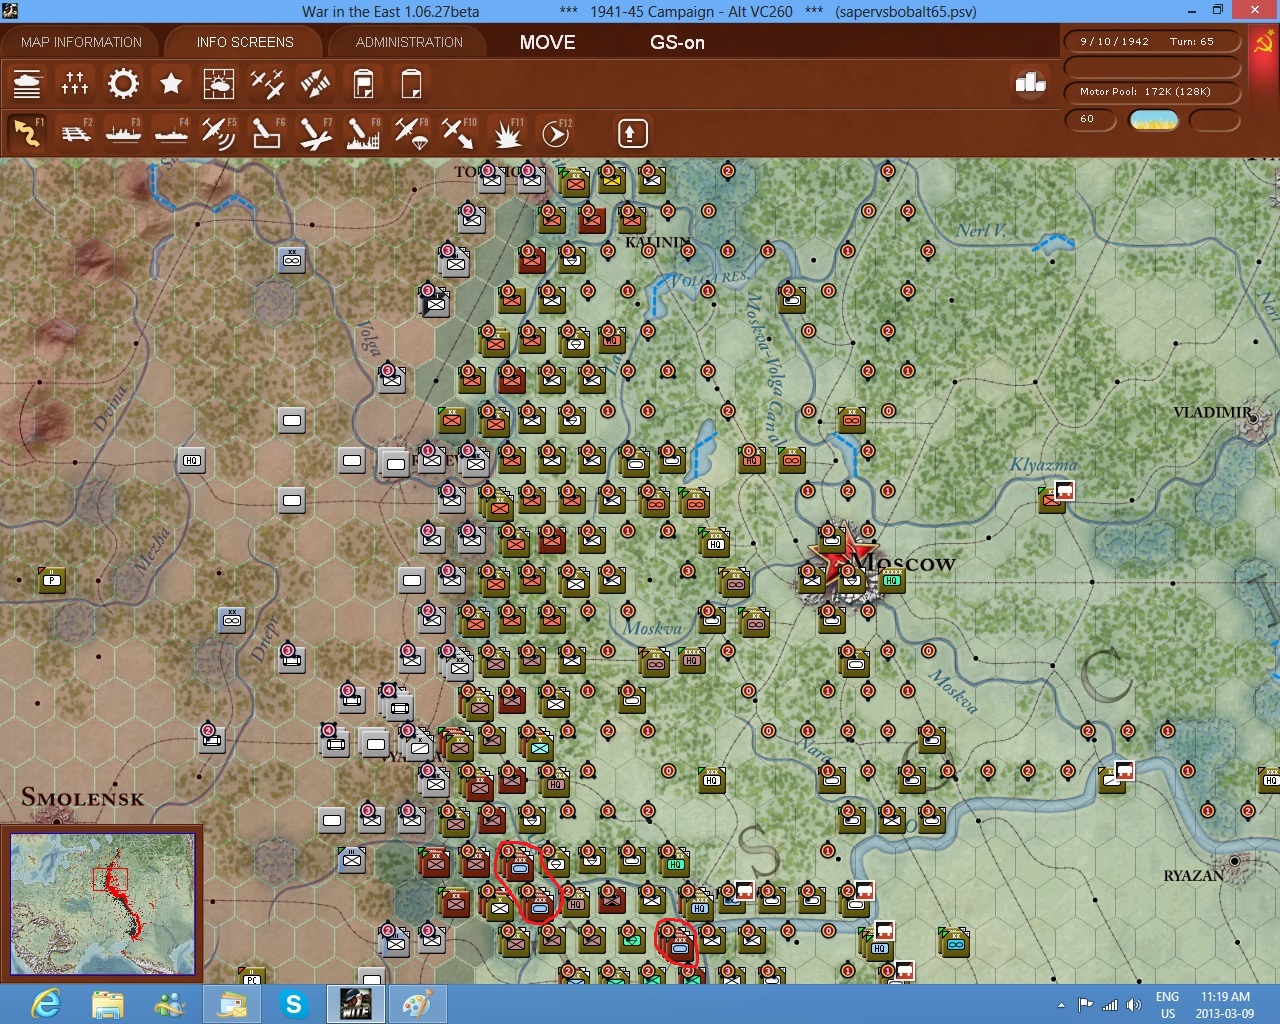The width and height of the screenshot is (1280, 1024).
Task: Click the Smolensk city label
Action: click(83, 797)
